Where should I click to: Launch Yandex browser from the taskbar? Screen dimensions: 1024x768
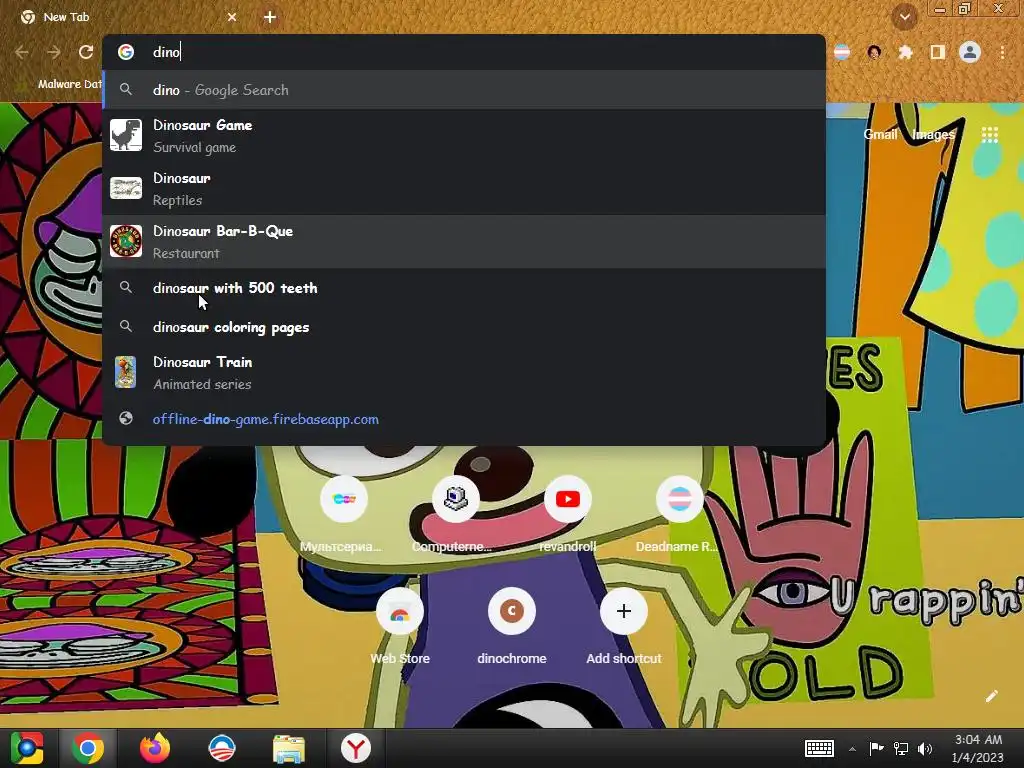pos(356,748)
